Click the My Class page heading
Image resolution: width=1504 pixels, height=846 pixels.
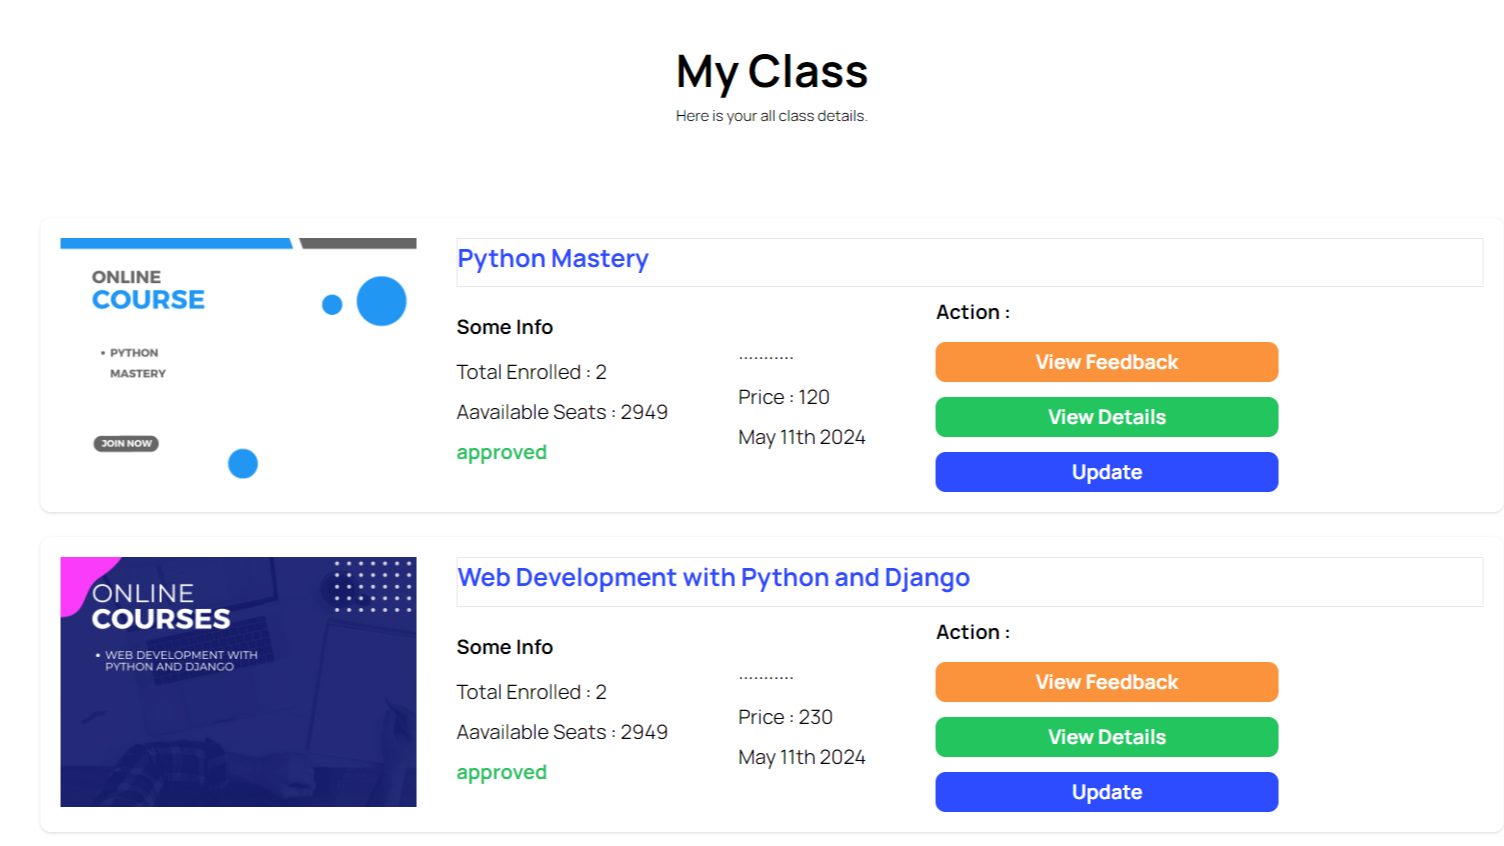click(771, 72)
